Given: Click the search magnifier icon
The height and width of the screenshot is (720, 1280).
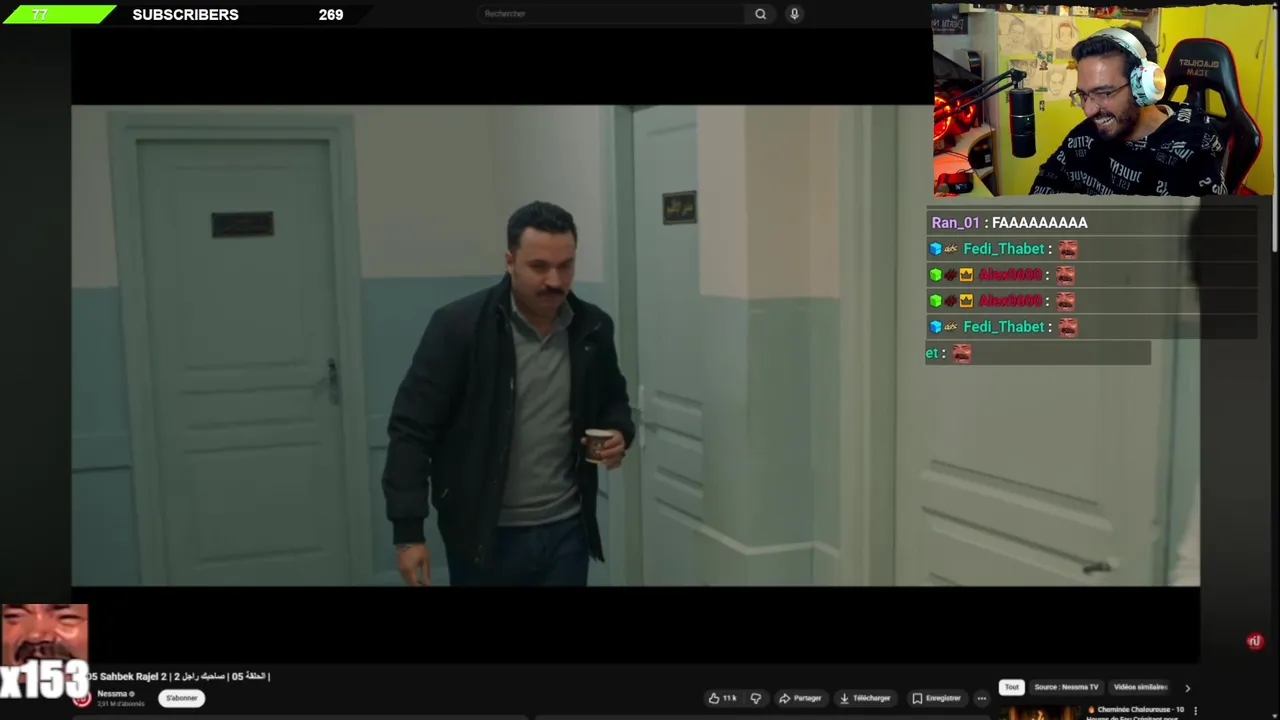Looking at the screenshot, I should 760,14.
